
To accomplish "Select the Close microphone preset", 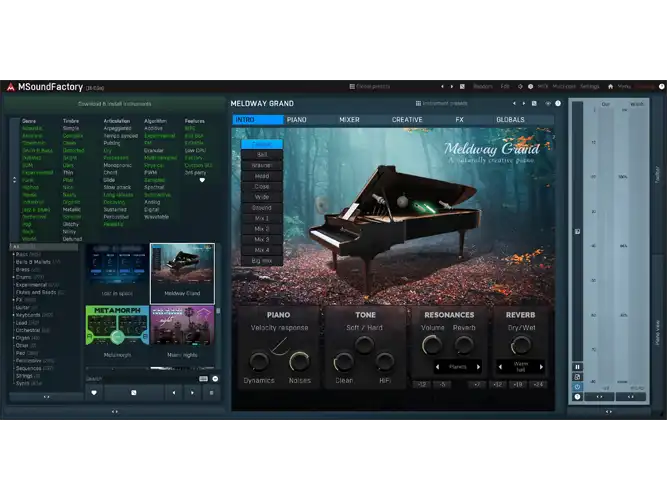I will pos(262,186).
